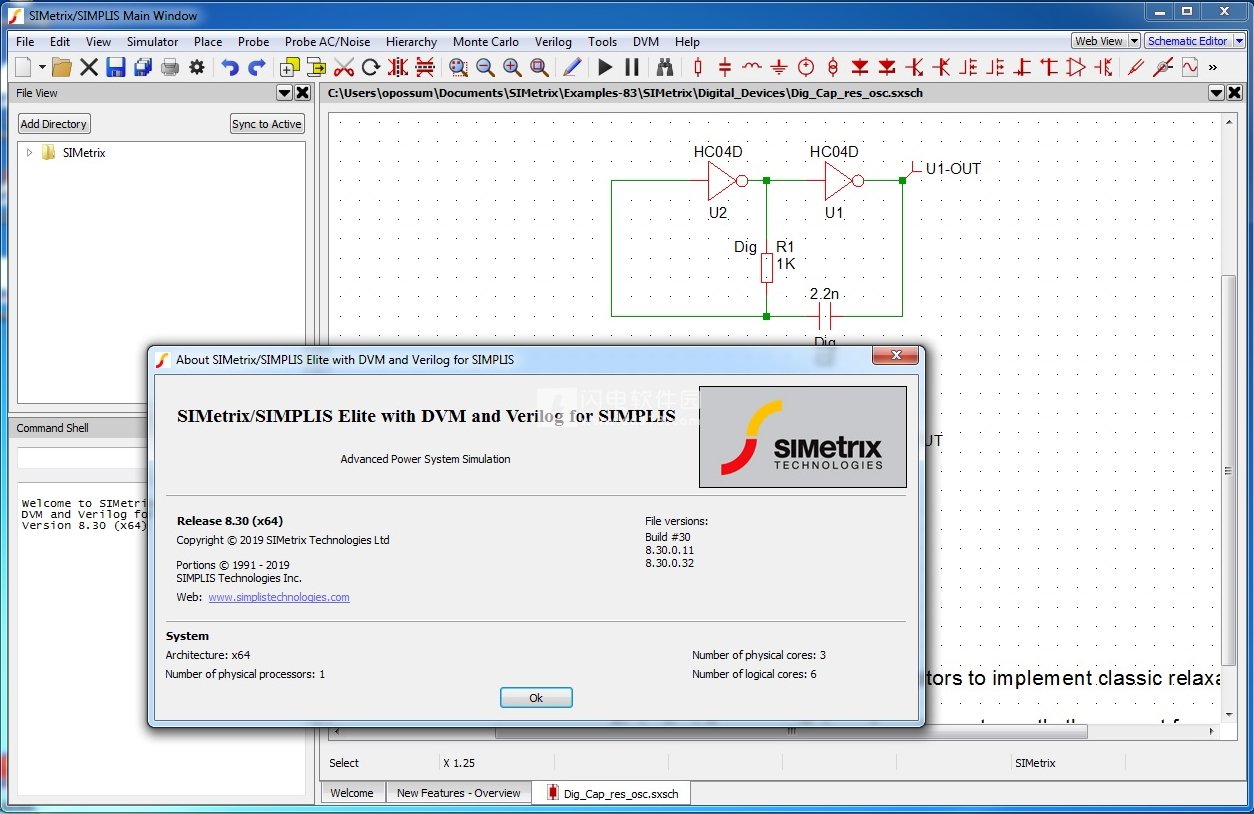Rotate the selected component
Viewport: 1254px width, 814px height.
(371, 67)
